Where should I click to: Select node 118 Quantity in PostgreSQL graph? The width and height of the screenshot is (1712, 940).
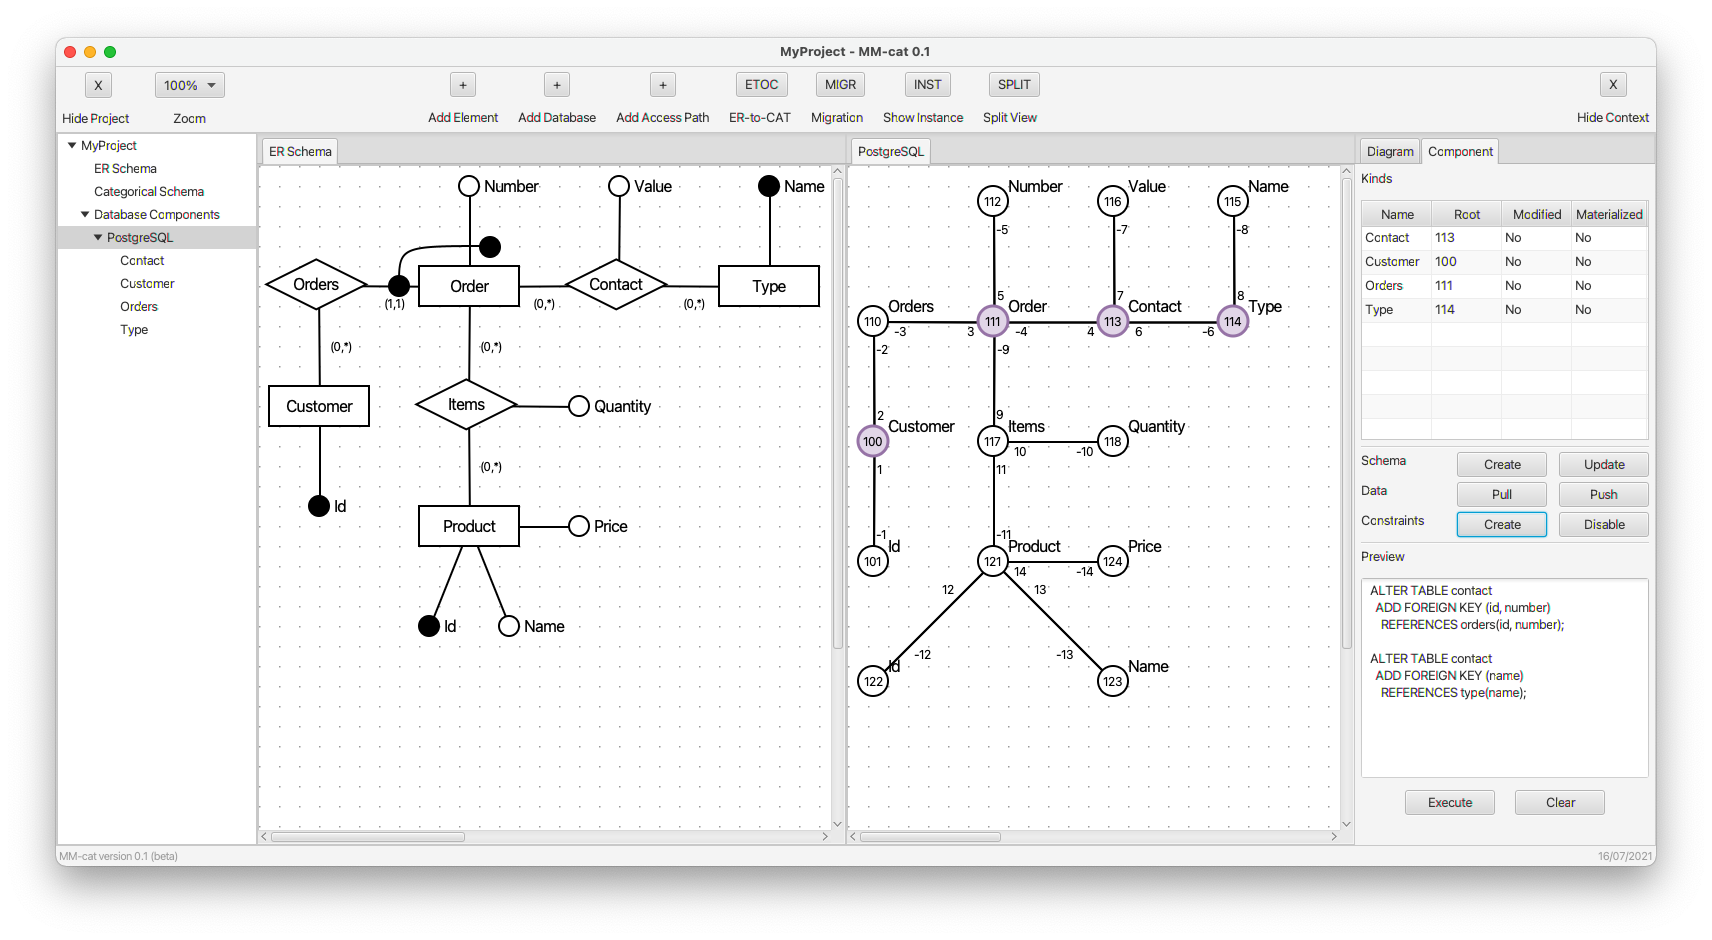click(x=1113, y=441)
